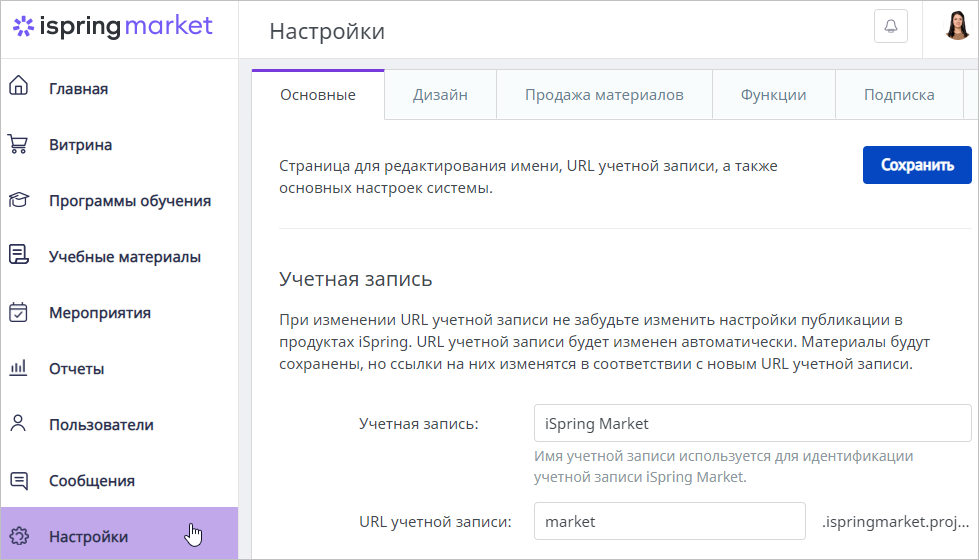Click the graduation cap icon for Программы обучения

click(19, 200)
